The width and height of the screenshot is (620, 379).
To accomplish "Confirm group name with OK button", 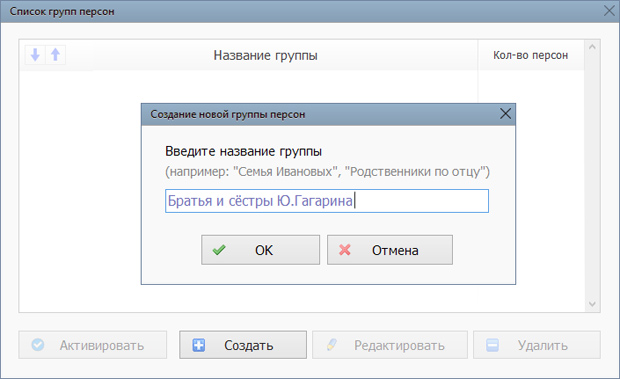I will pos(260,250).
